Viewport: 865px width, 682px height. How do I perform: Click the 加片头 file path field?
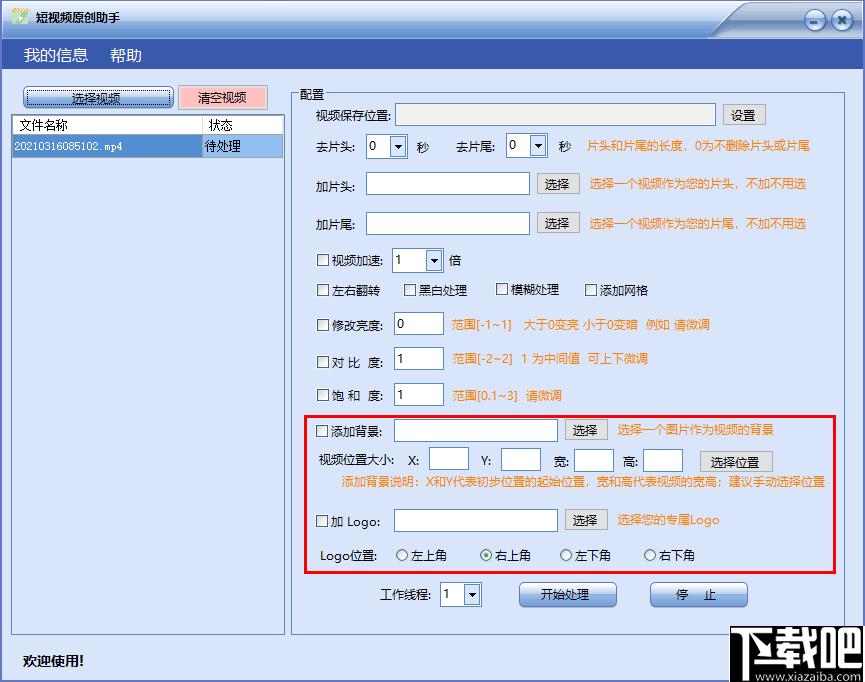[x=448, y=184]
